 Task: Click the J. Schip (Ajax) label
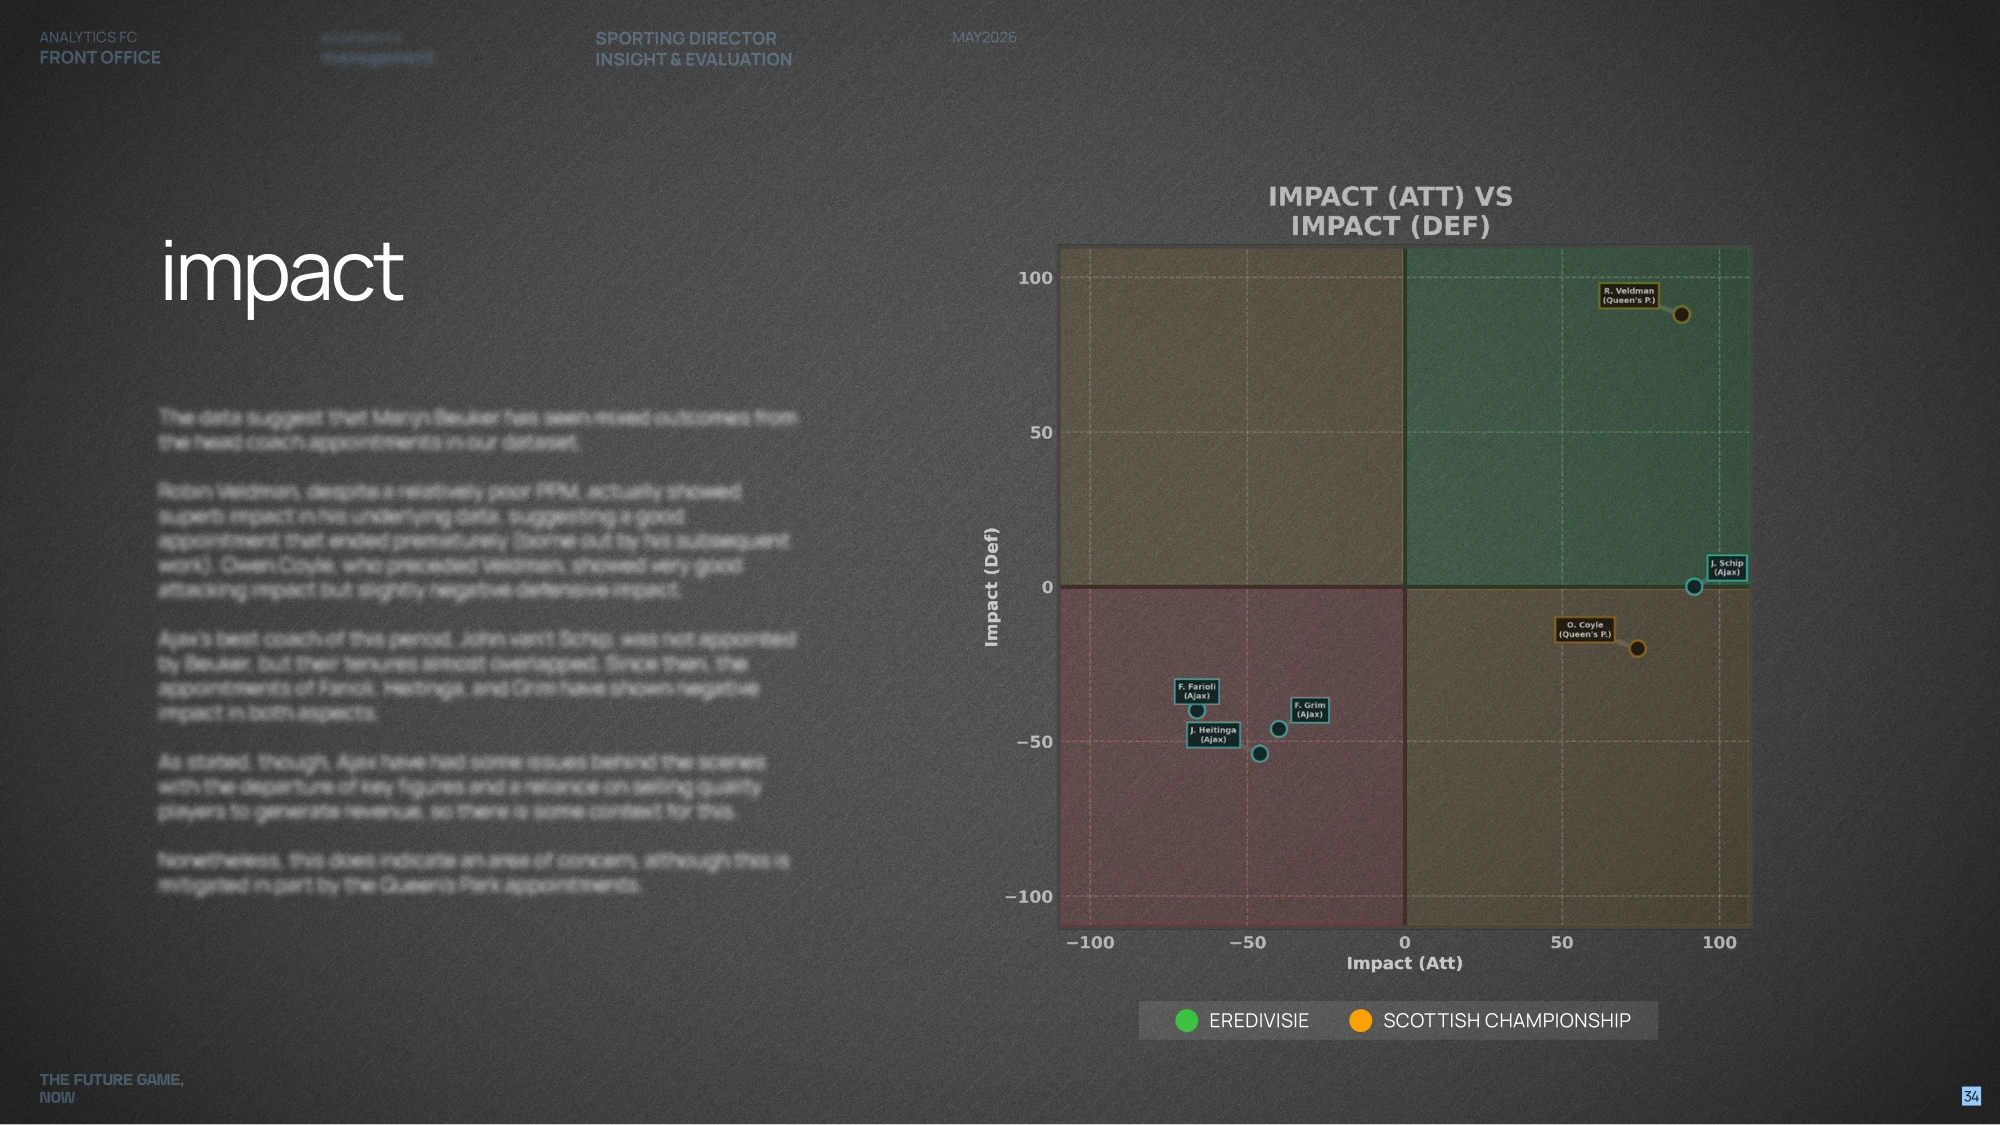pos(1726,568)
